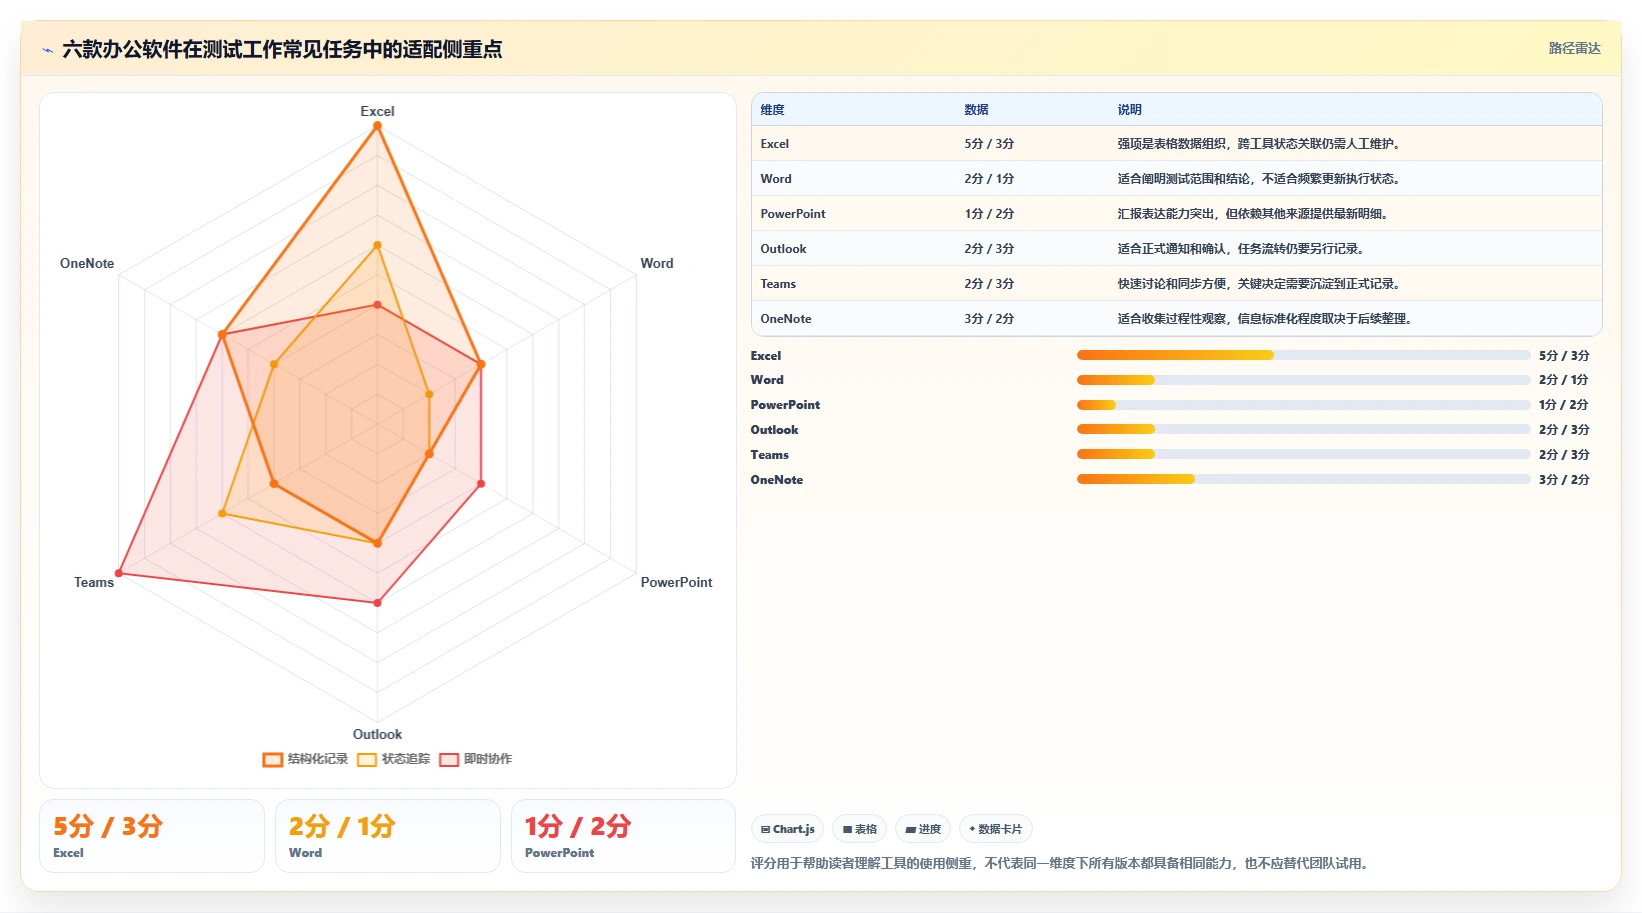
Task: Click the 进度 tag chip
Action: coord(923,829)
